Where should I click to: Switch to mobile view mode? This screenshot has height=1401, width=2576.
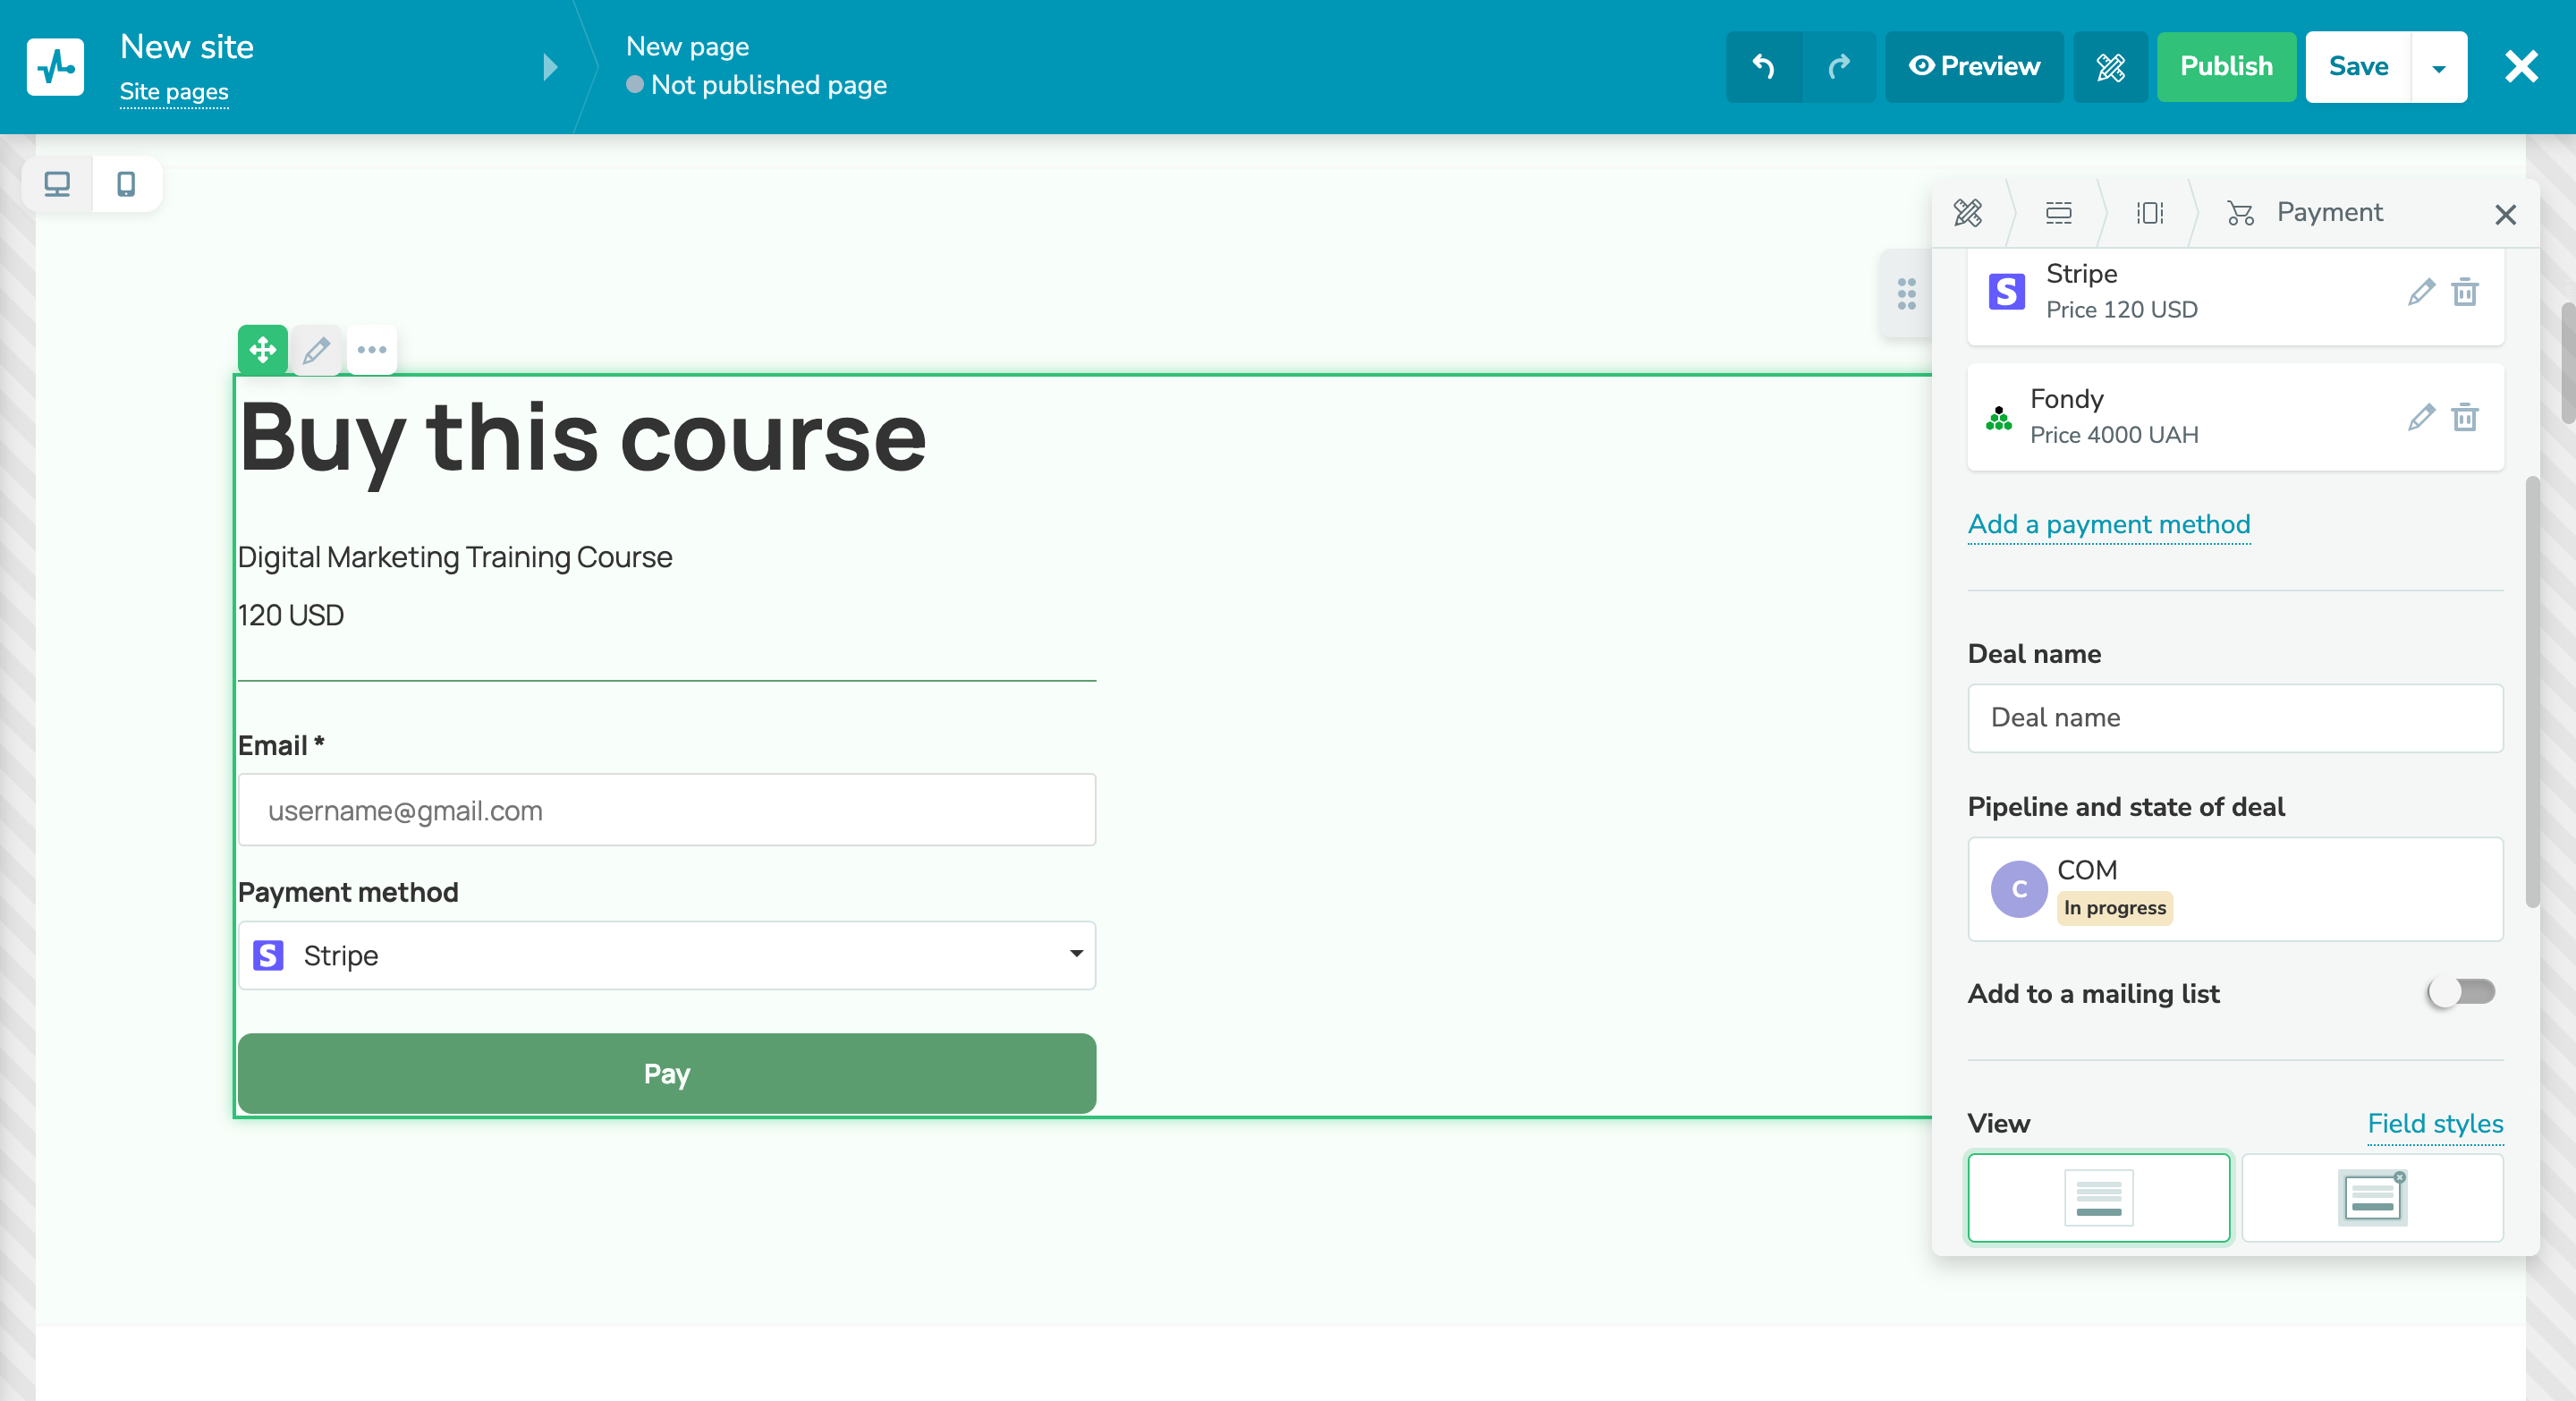pyautogui.click(x=126, y=183)
